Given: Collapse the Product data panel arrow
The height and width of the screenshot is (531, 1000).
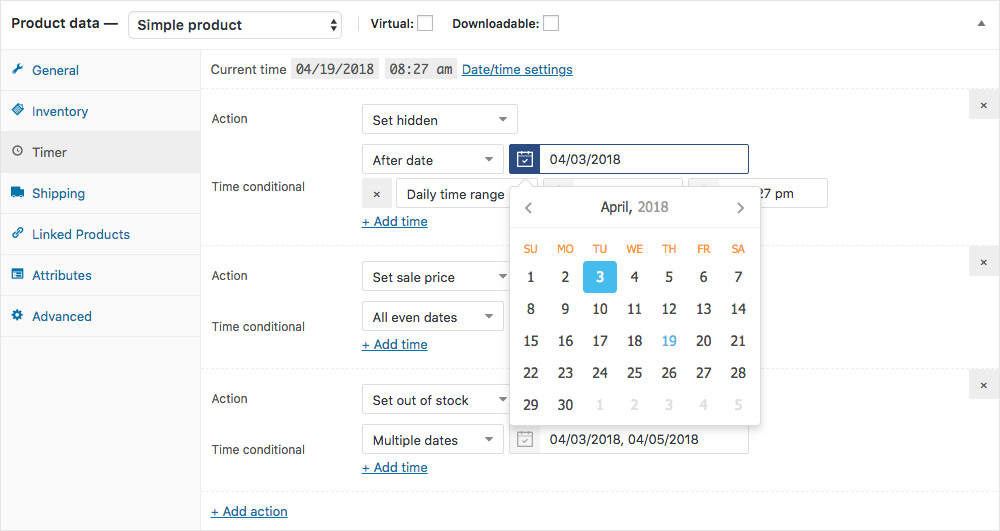Looking at the screenshot, I should [981, 24].
